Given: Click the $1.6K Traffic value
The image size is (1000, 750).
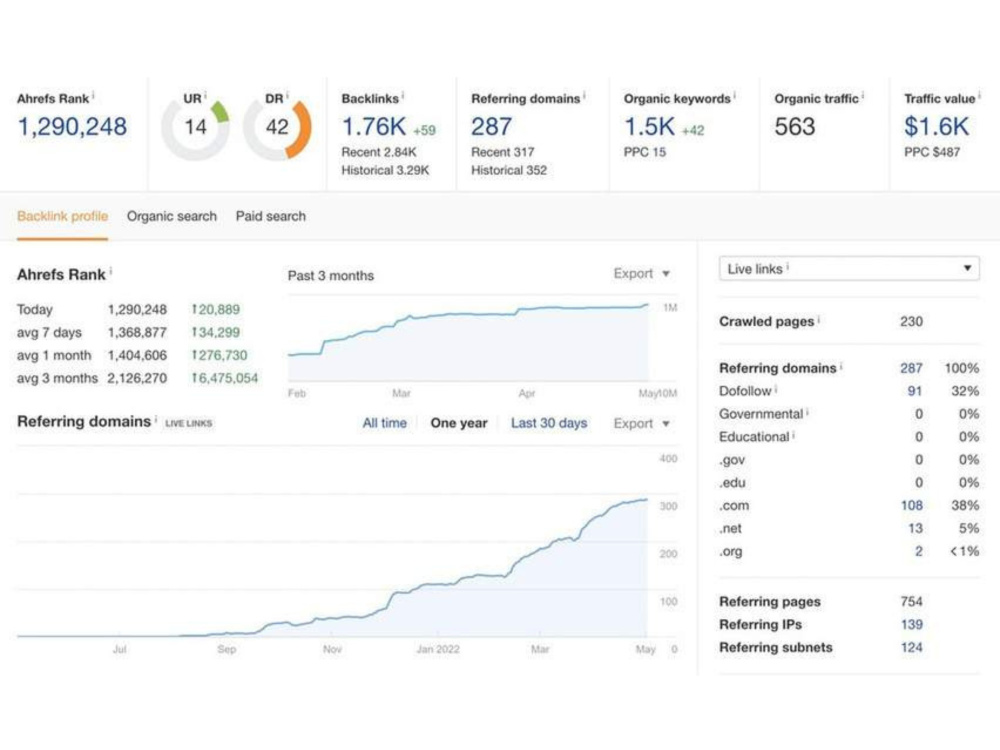Looking at the screenshot, I should pos(936,126).
